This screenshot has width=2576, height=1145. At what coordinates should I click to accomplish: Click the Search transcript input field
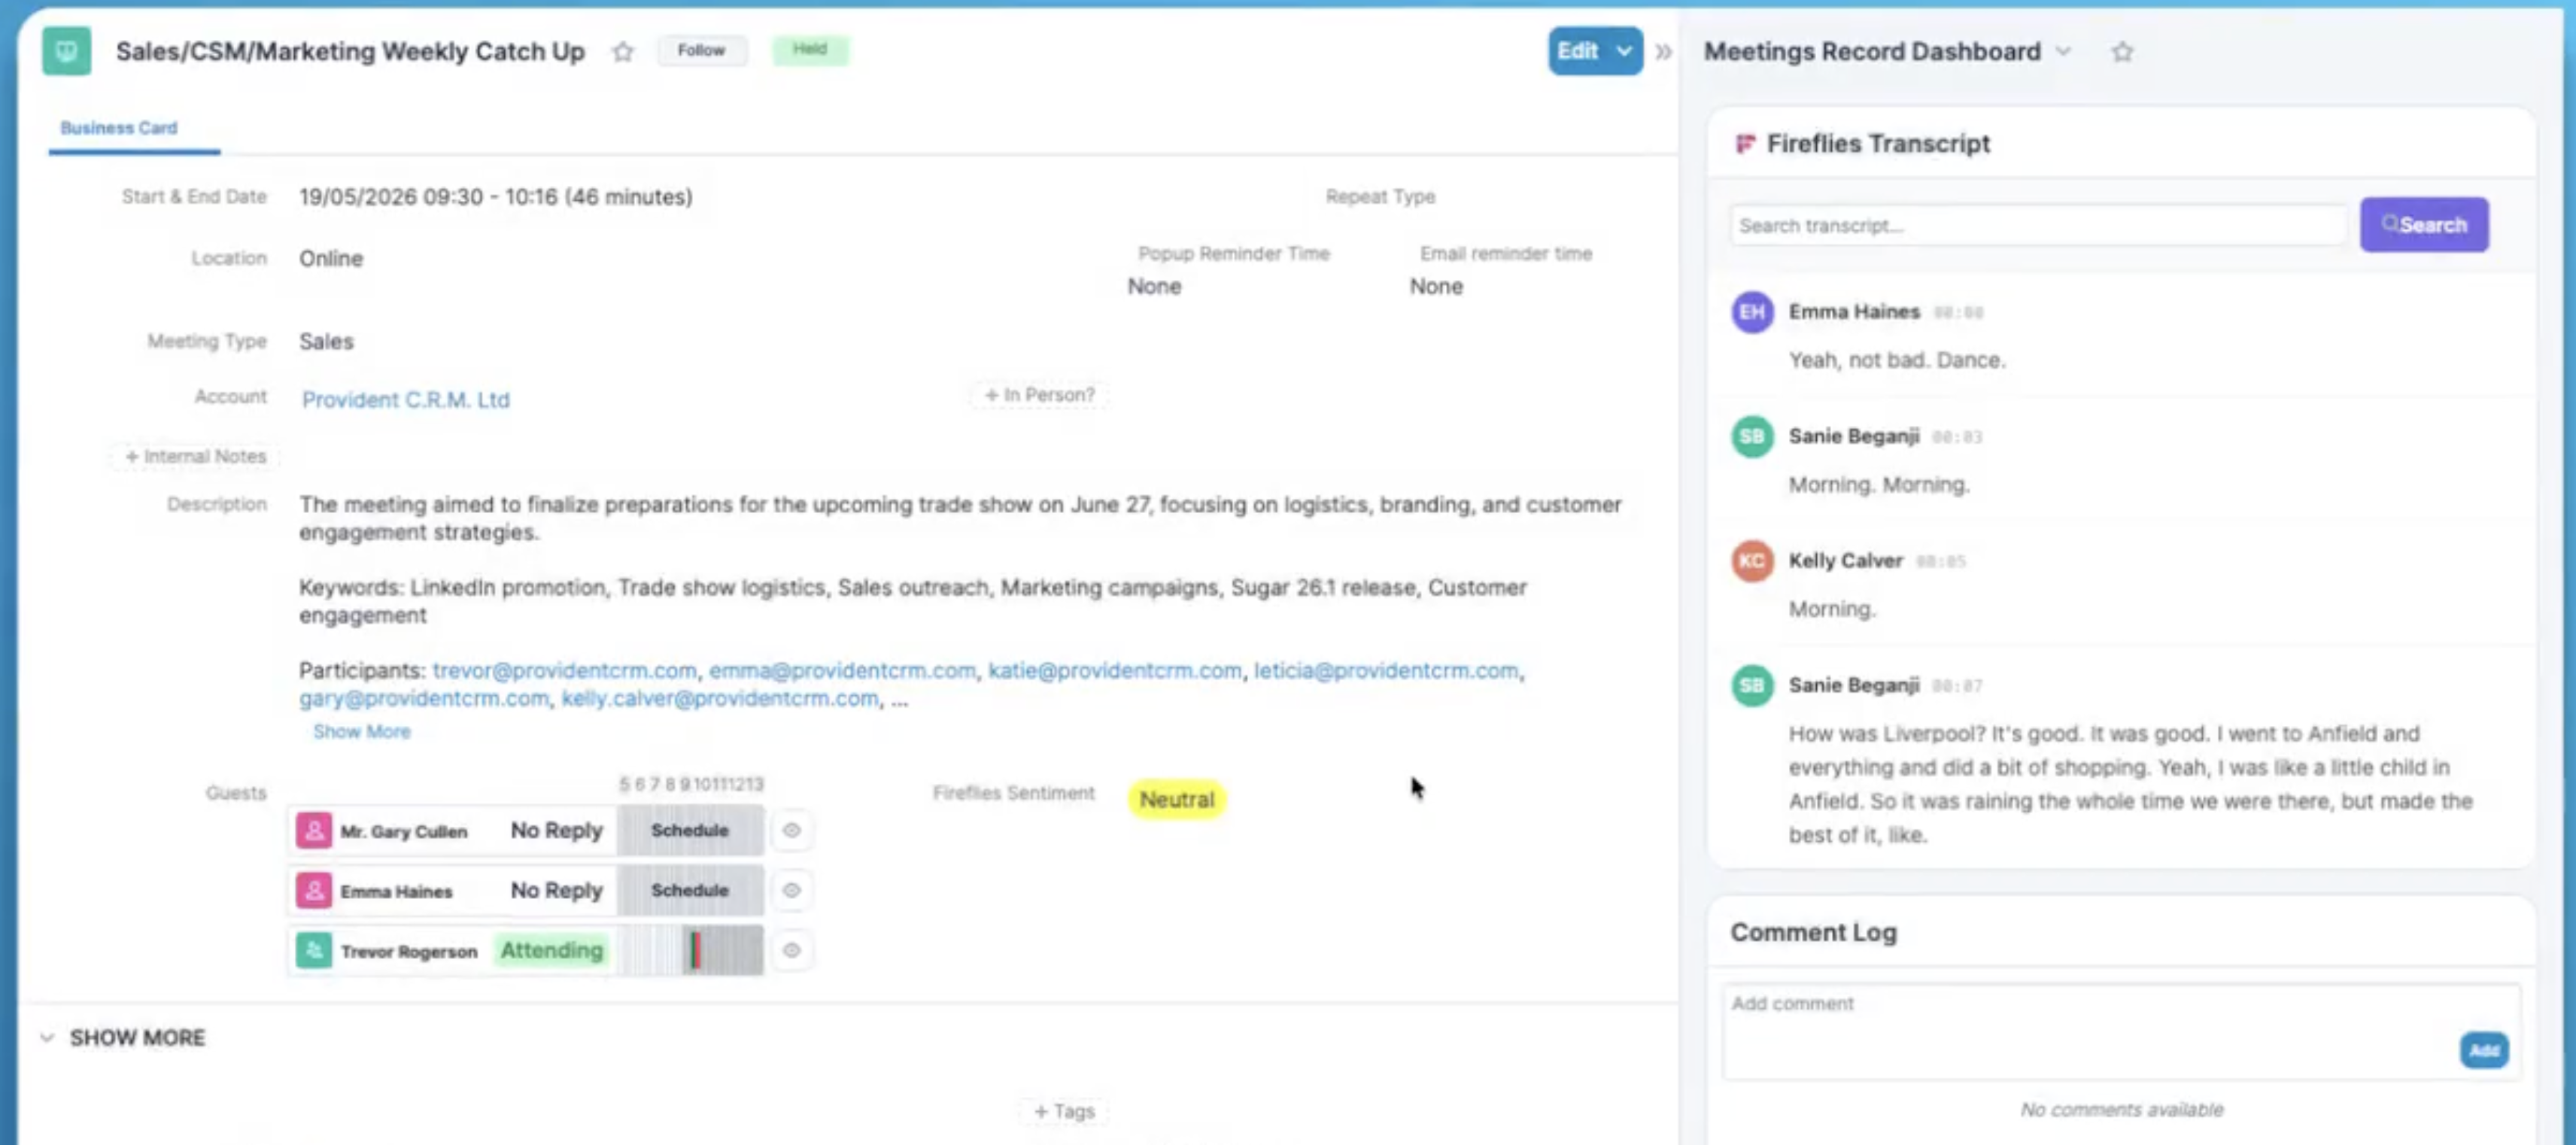tap(2037, 226)
